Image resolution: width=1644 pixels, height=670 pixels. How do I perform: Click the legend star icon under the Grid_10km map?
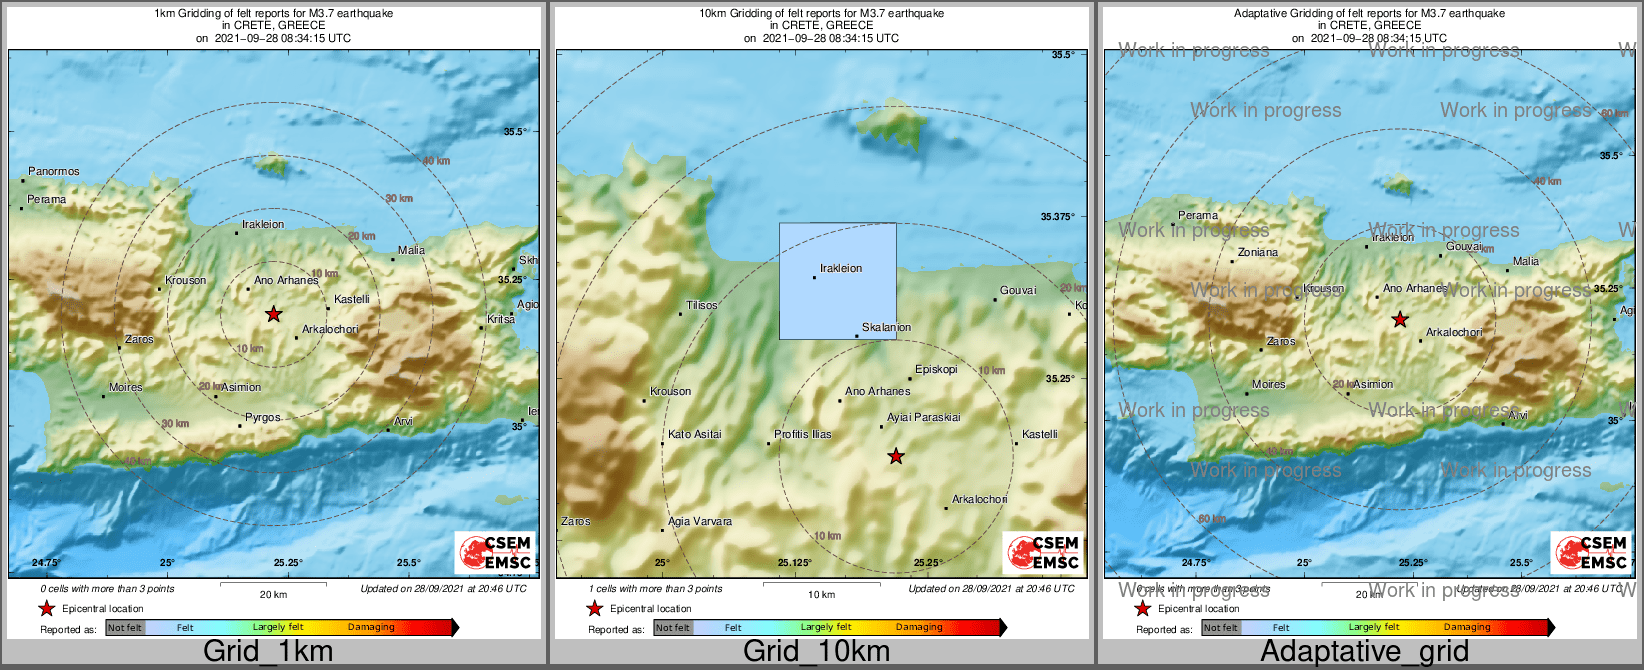click(x=594, y=608)
